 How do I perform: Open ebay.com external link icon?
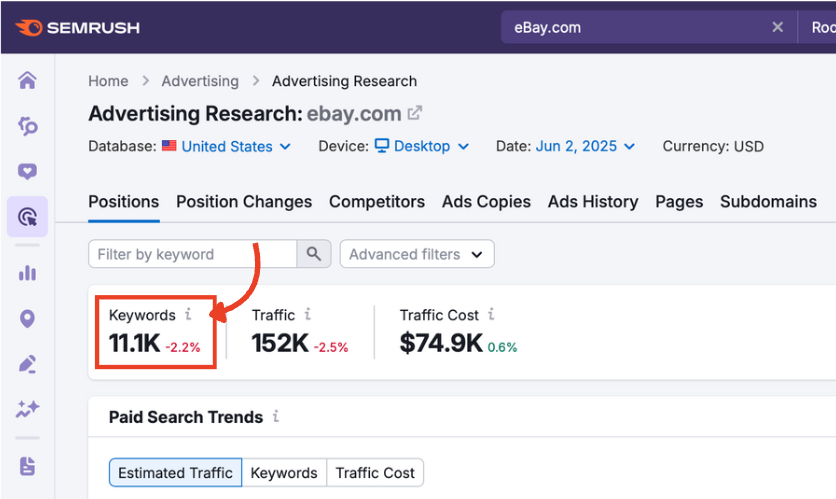[414, 113]
